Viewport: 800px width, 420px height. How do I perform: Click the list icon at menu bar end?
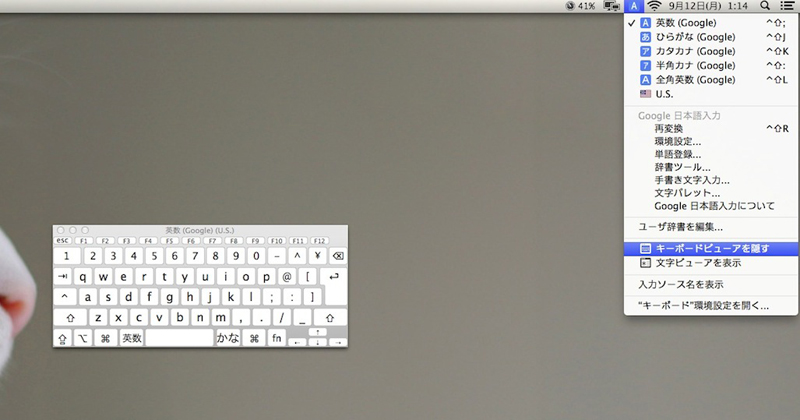pos(787,6)
